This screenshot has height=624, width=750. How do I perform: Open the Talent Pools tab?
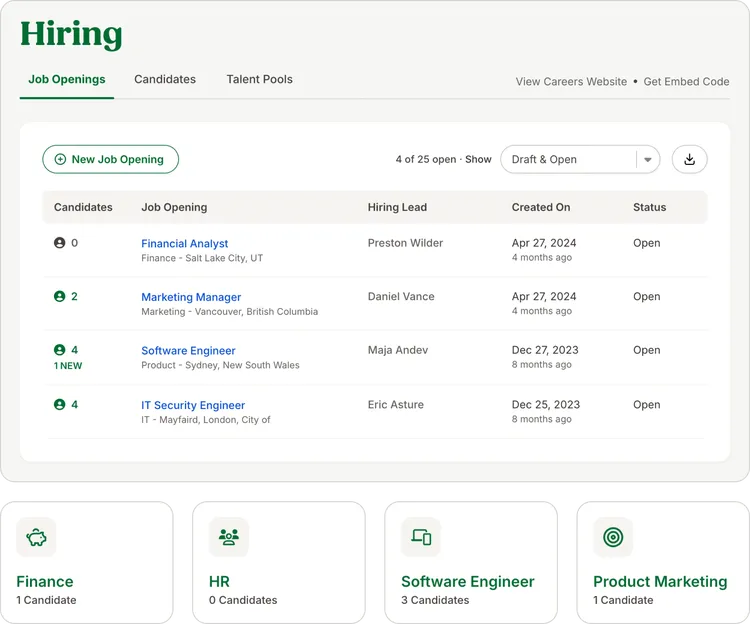coord(259,79)
